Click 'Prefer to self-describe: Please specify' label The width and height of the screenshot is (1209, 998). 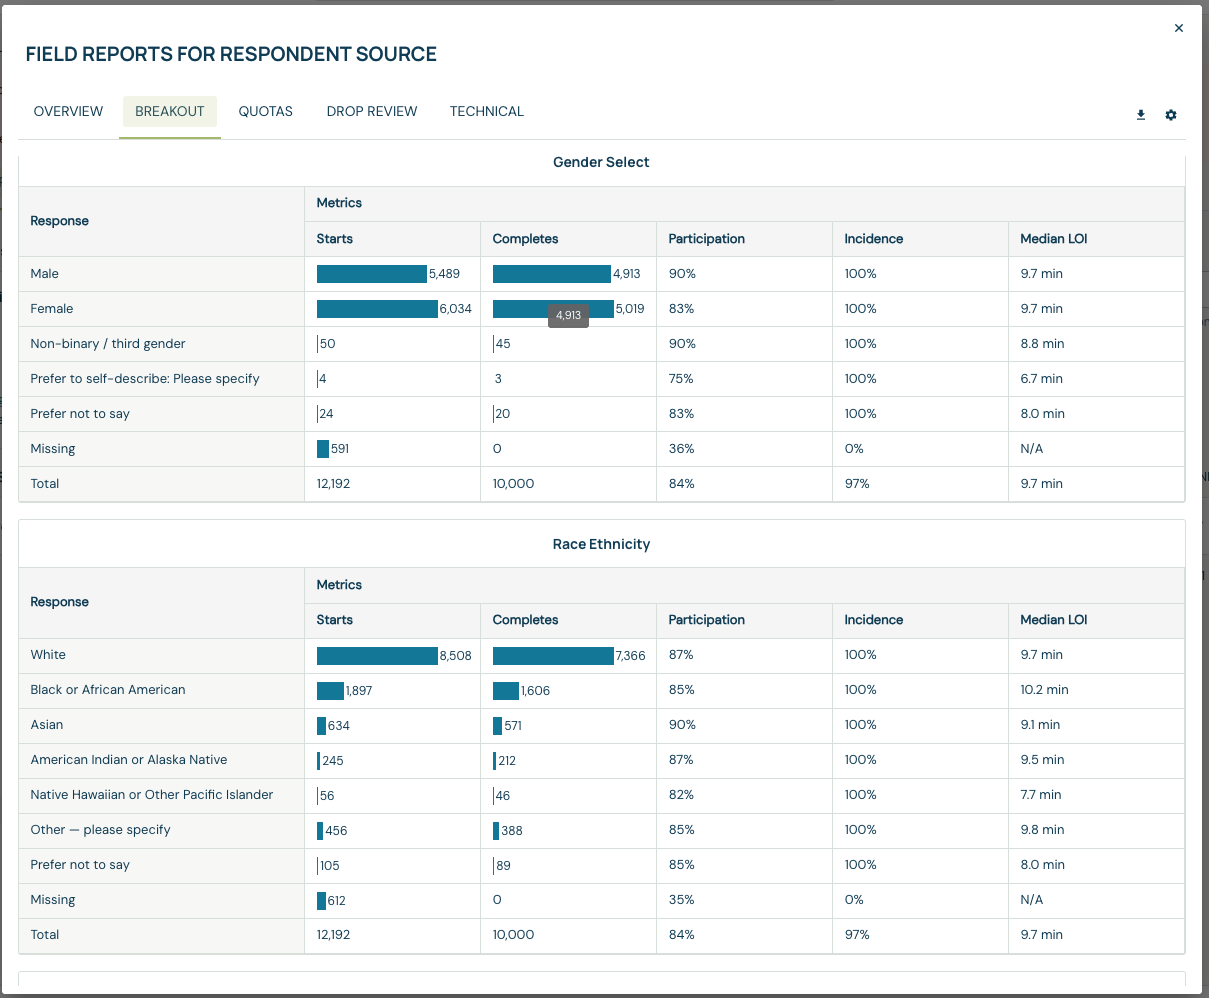click(x=145, y=379)
